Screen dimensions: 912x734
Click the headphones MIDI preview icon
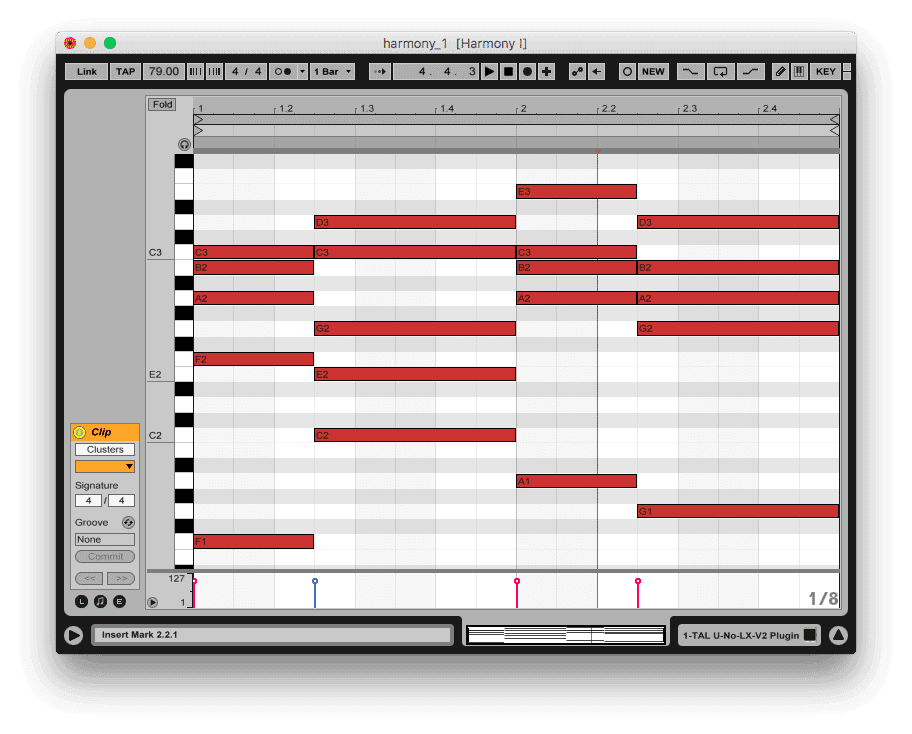[x=184, y=144]
